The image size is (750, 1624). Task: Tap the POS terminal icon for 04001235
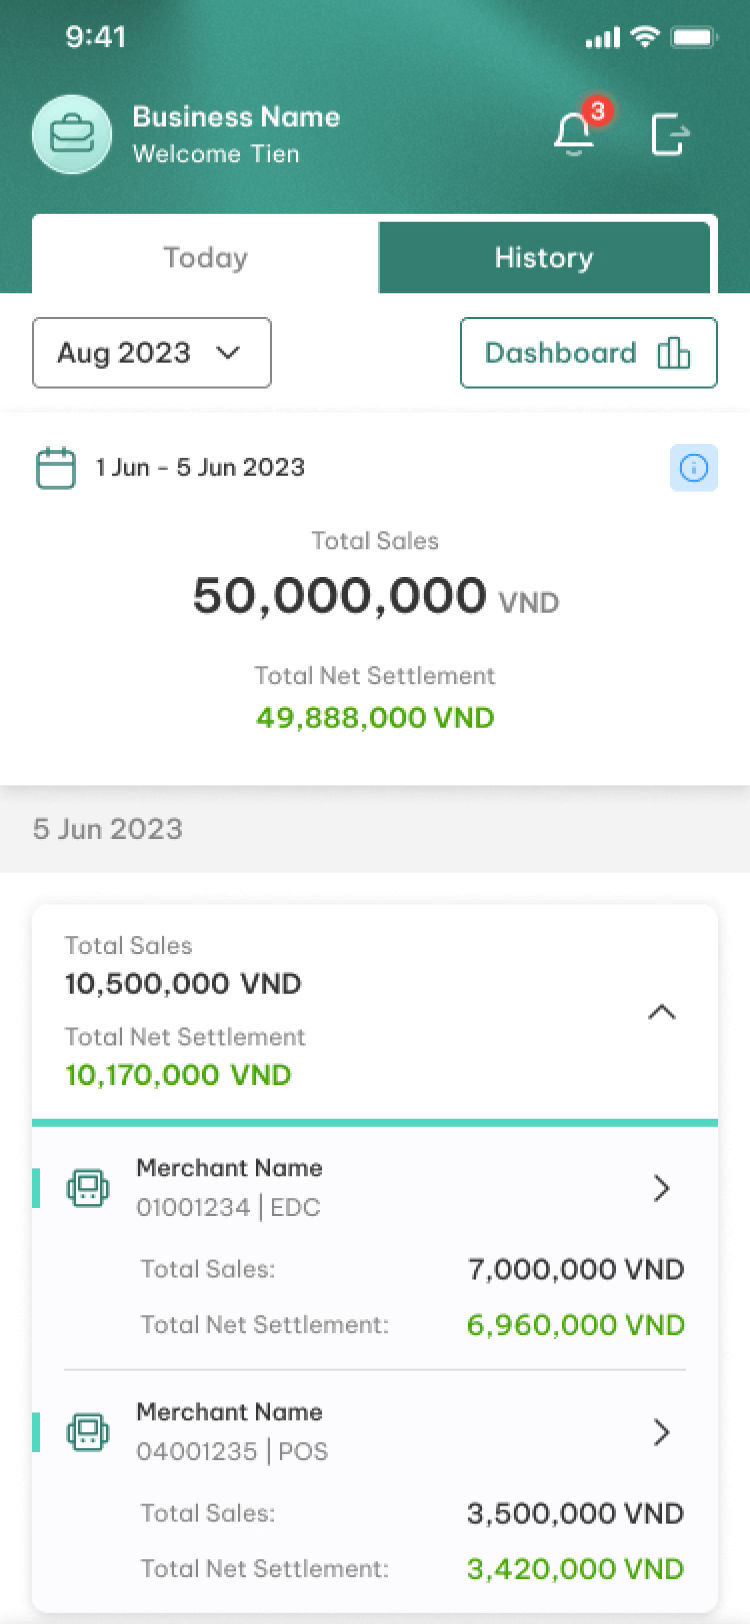pyautogui.click(x=88, y=1432)
